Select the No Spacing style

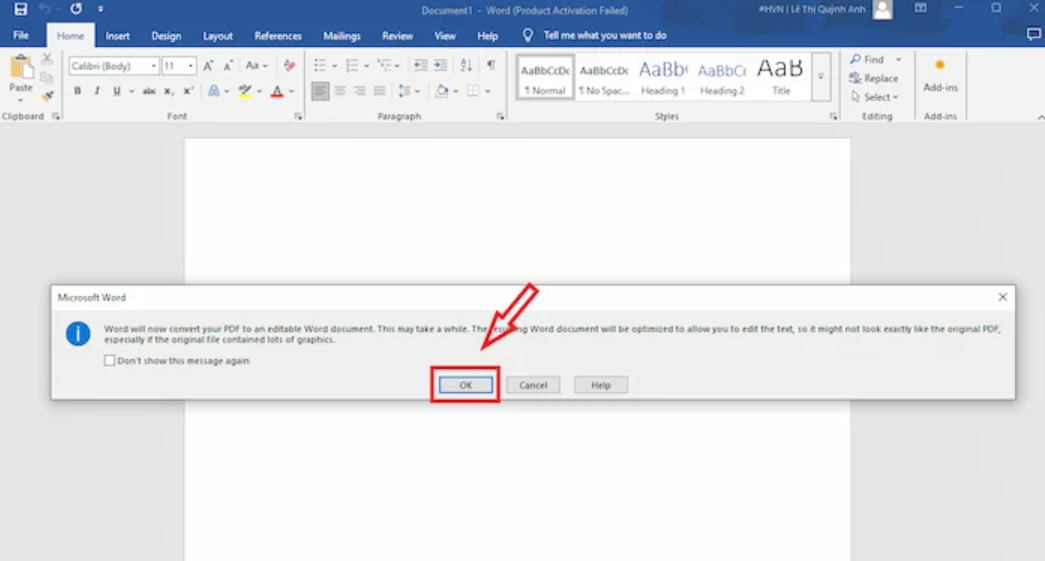604,77
